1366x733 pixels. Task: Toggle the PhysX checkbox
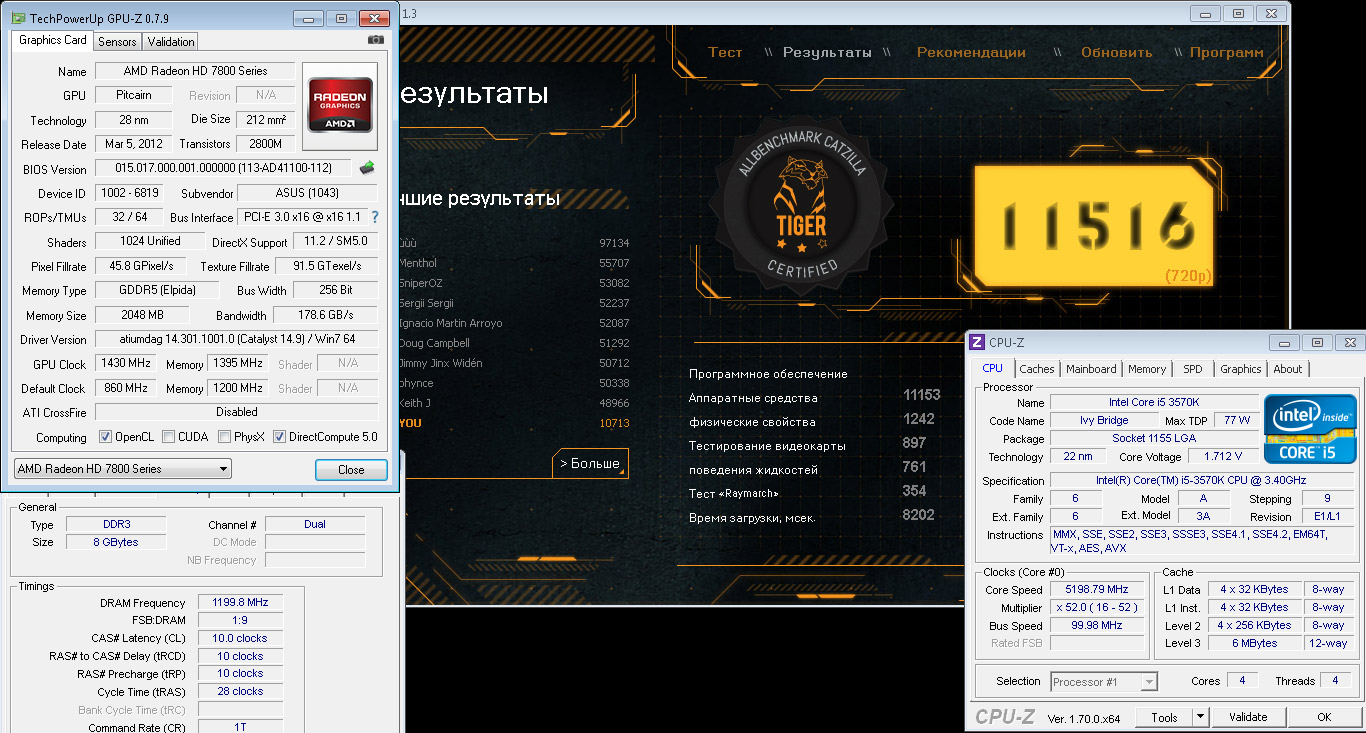[x=225, y=437]
